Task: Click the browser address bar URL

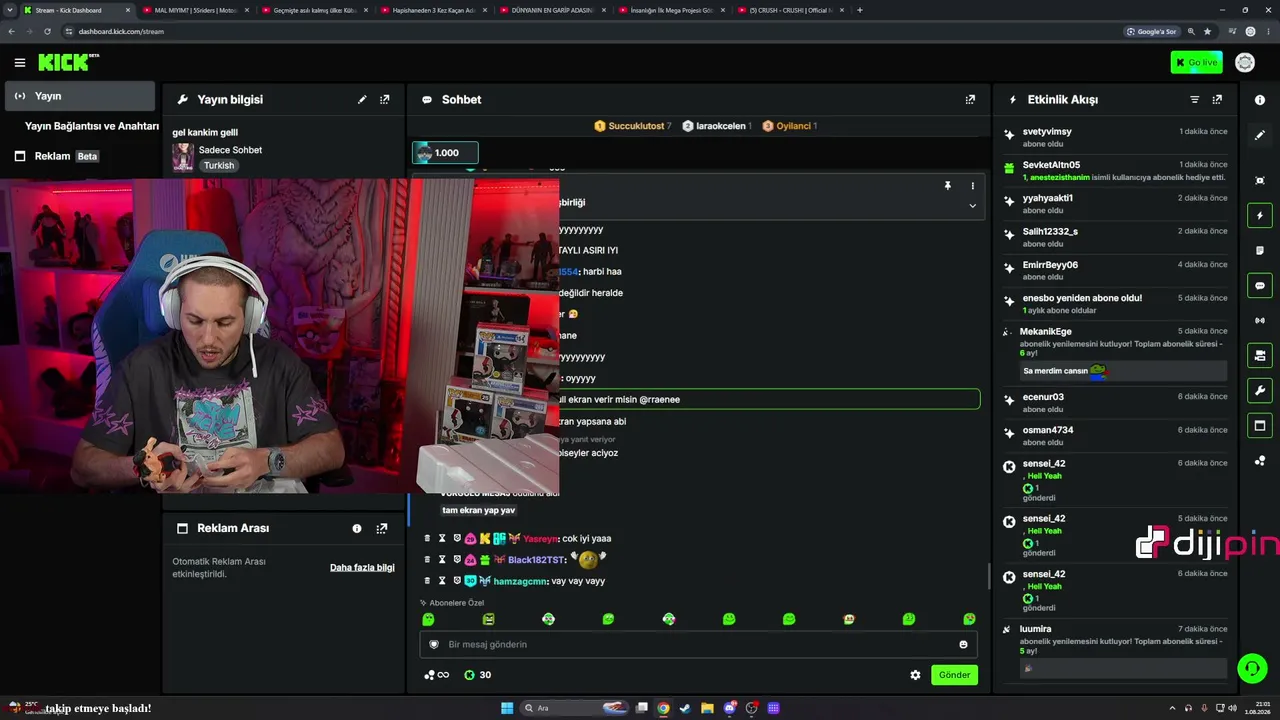Action: tap(121, 31)
